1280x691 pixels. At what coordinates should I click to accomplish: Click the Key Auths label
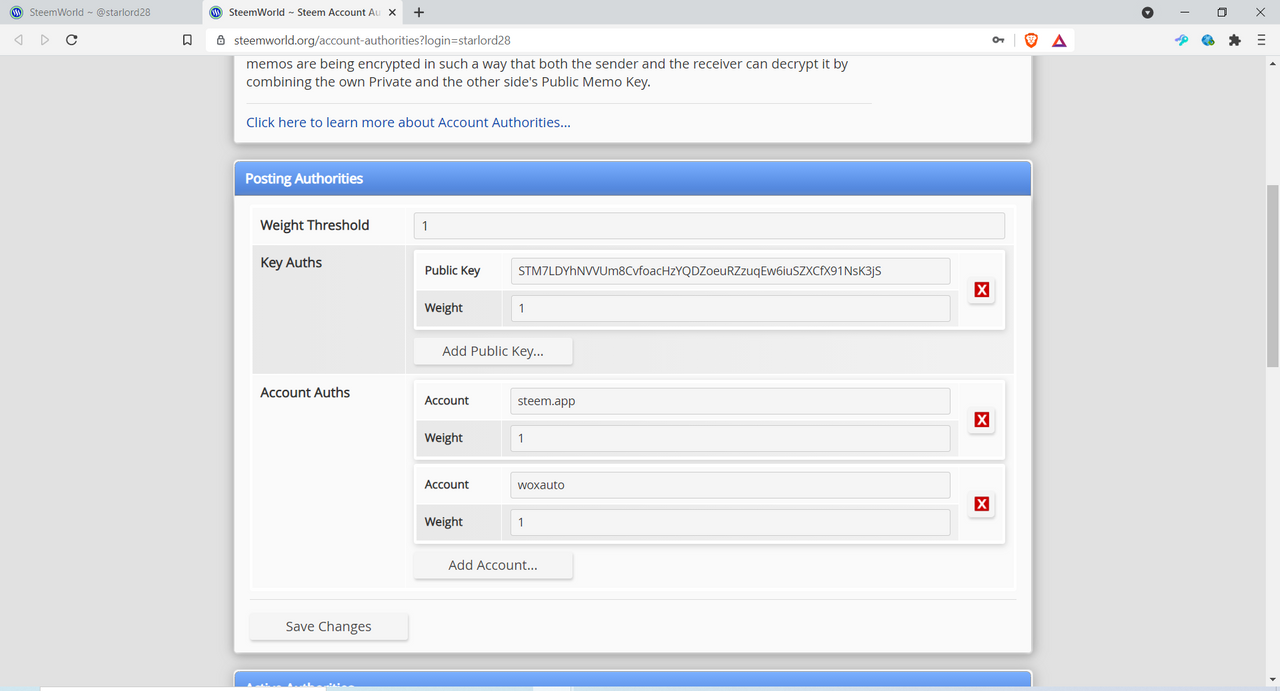(x=291, y=262)
